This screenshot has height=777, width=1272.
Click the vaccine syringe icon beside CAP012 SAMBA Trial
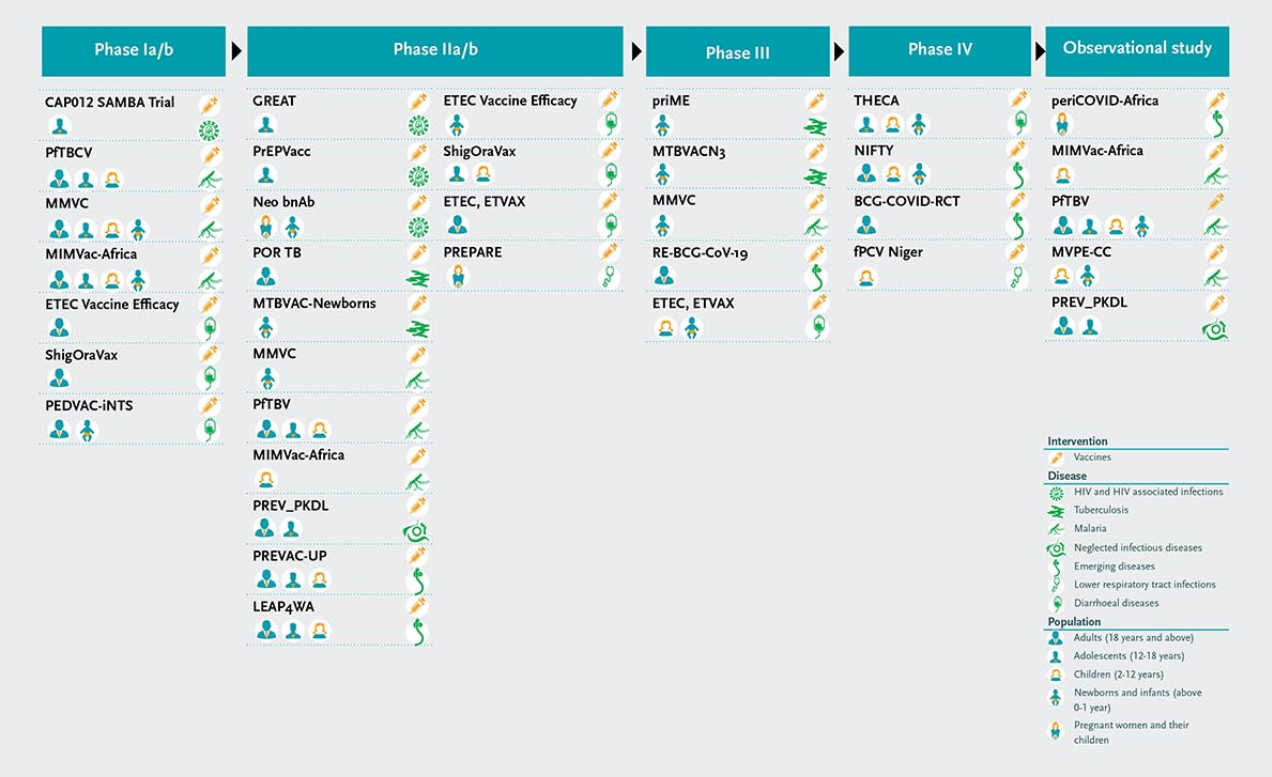click(x=209, y=104)
